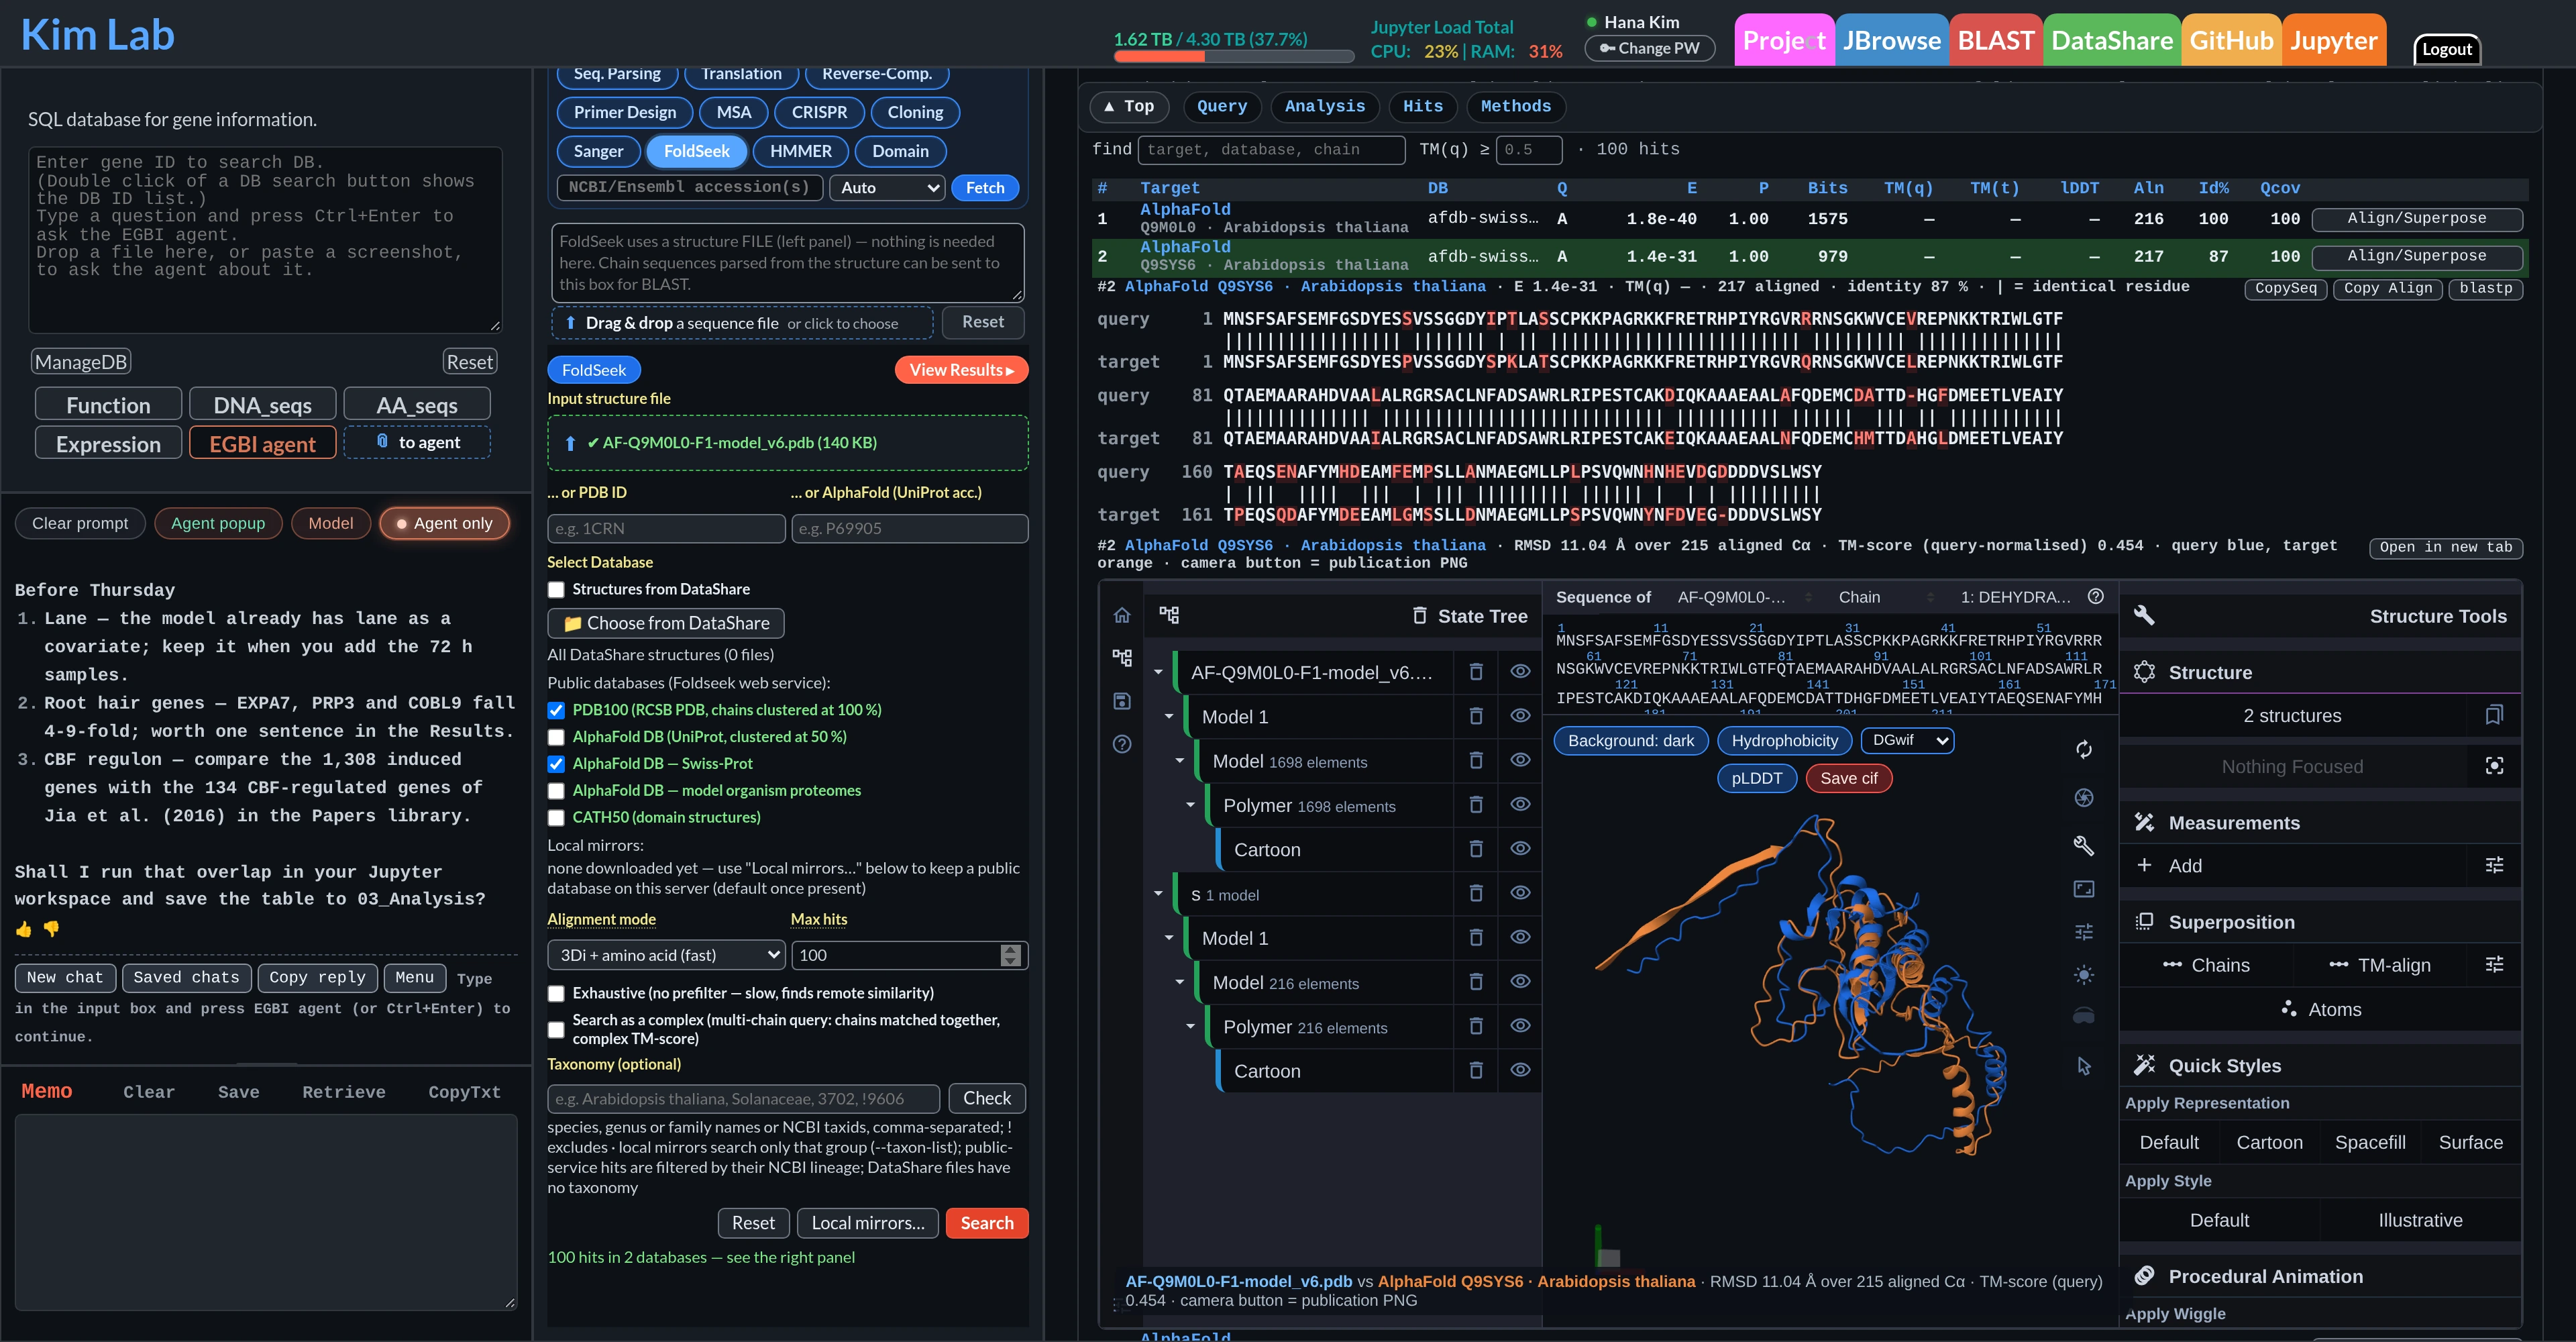This screenshot has height=1342, width=2576.
Task: Toggle the wrench controls icon in viewport
Action: tap(2084, 846)
